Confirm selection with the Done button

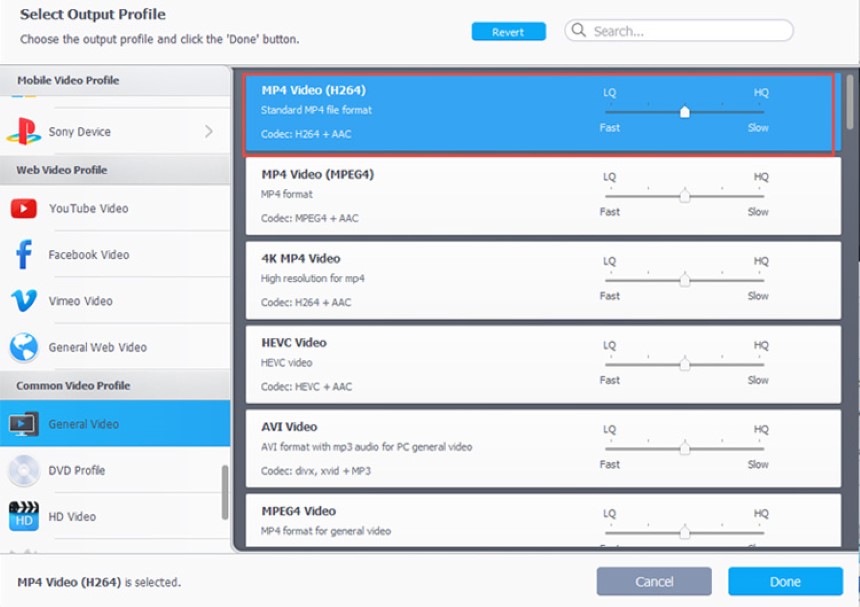(785, 581)
